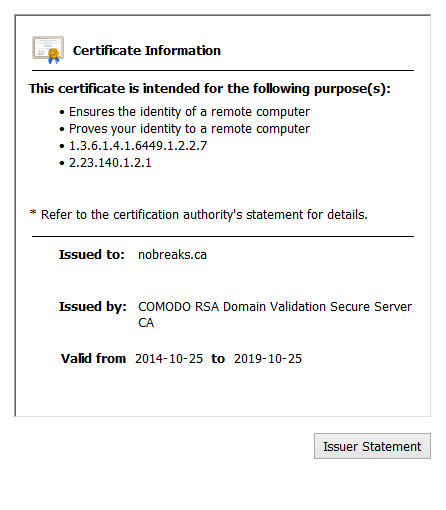
Task: Select the OID 1.3.6.1.4.1.6449.1.2.2.7 entry
Action: [138, 146]
